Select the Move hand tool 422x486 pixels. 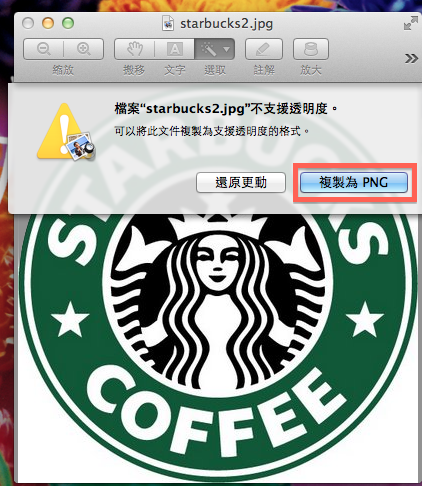[x=134, y=49]
